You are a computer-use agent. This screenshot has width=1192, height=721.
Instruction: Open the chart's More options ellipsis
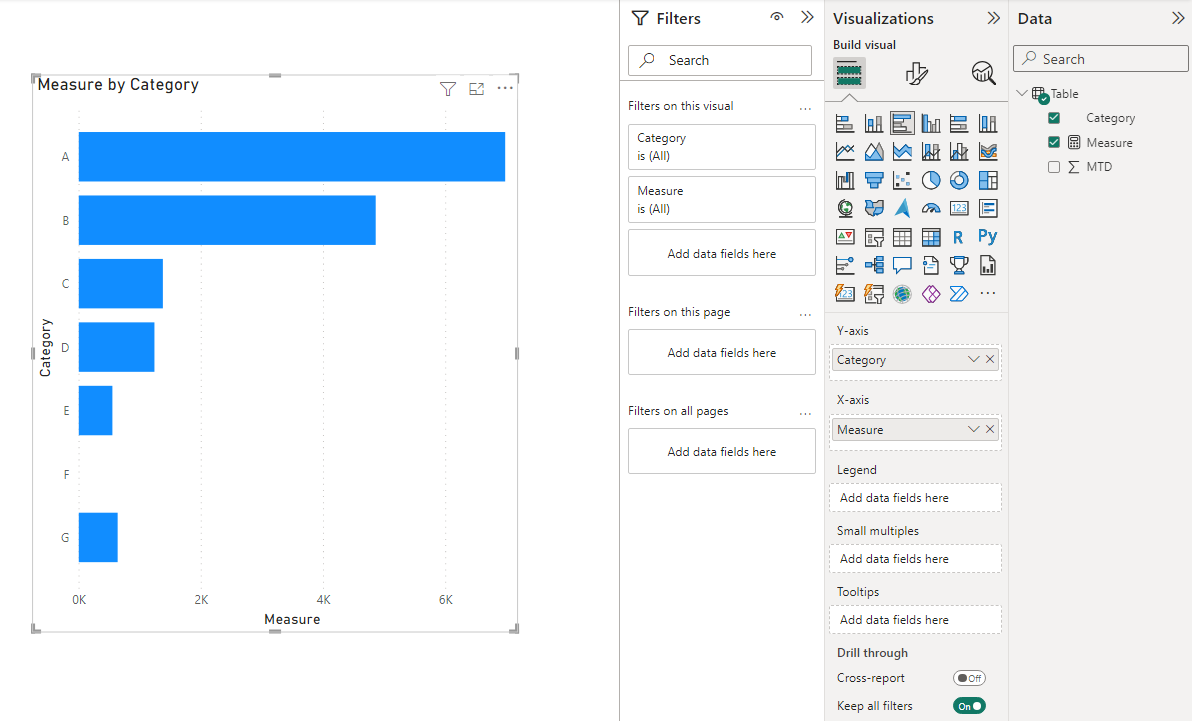click(505, 88)
